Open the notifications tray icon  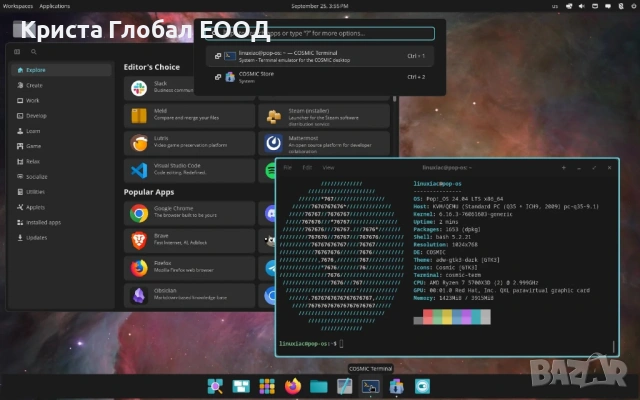(608, 6)
